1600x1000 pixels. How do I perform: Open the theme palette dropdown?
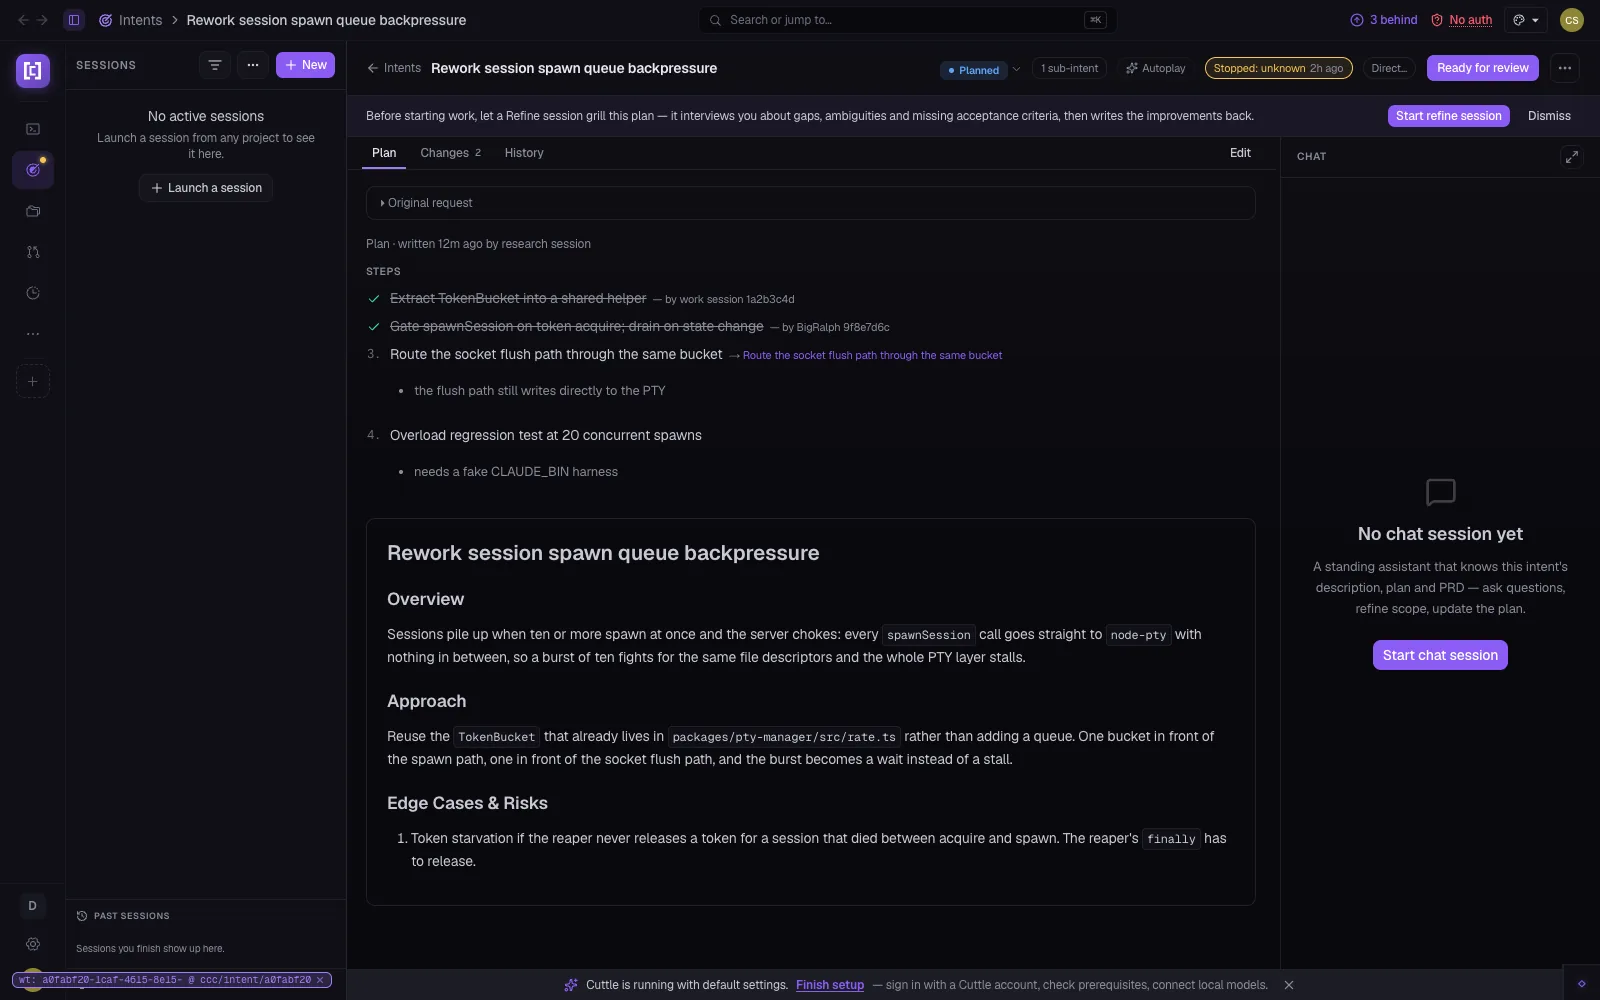(1526, 20)
